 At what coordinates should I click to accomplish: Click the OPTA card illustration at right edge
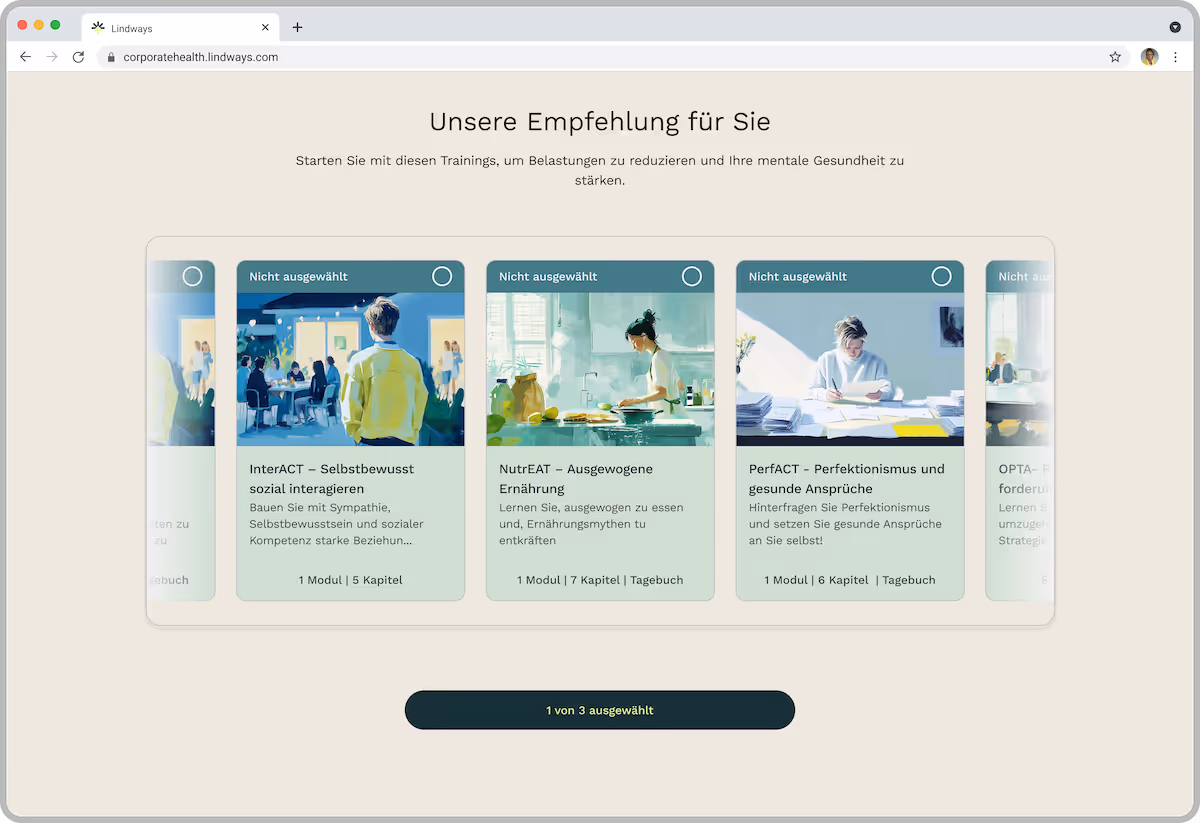click(1019, 369)
